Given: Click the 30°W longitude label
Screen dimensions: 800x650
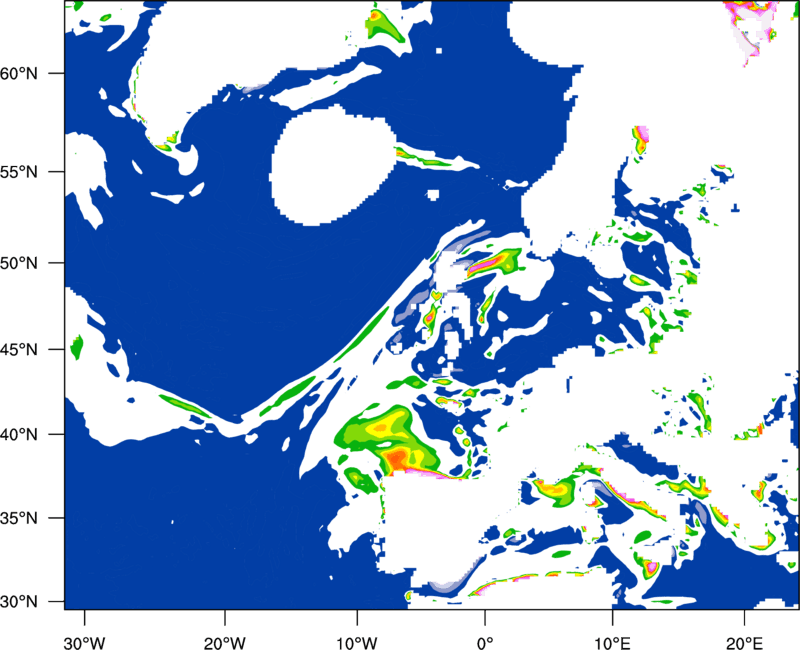Looking at the screenshot, I should coord(84,643).
